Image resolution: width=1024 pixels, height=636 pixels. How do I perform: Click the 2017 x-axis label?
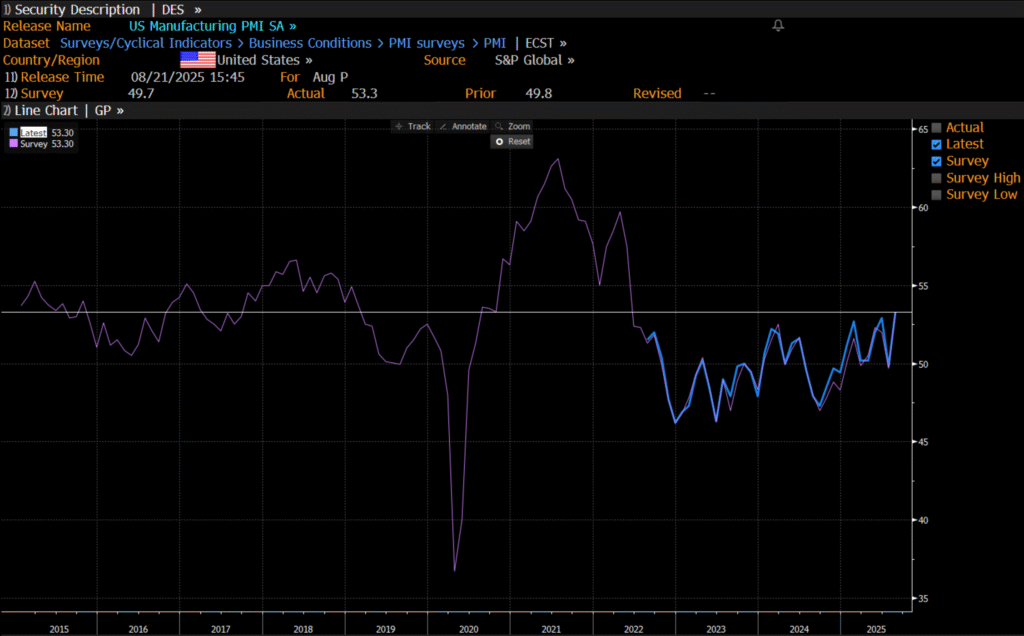221,629
